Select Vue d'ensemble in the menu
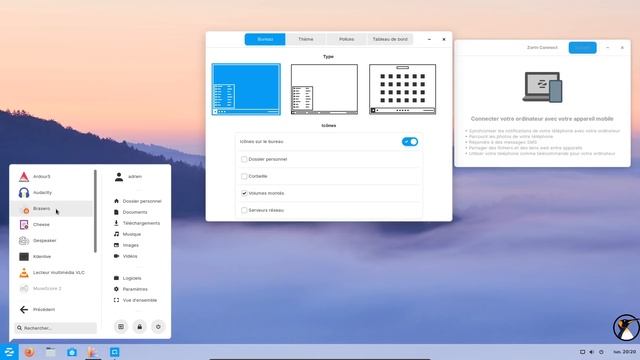Image resolution: width=640 pixels, height=360 pixels. (135, 300)
